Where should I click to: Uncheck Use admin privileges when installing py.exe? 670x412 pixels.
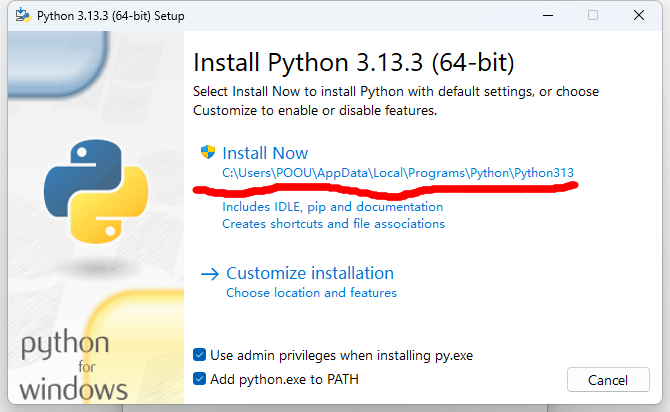click(x=199, y=355)
